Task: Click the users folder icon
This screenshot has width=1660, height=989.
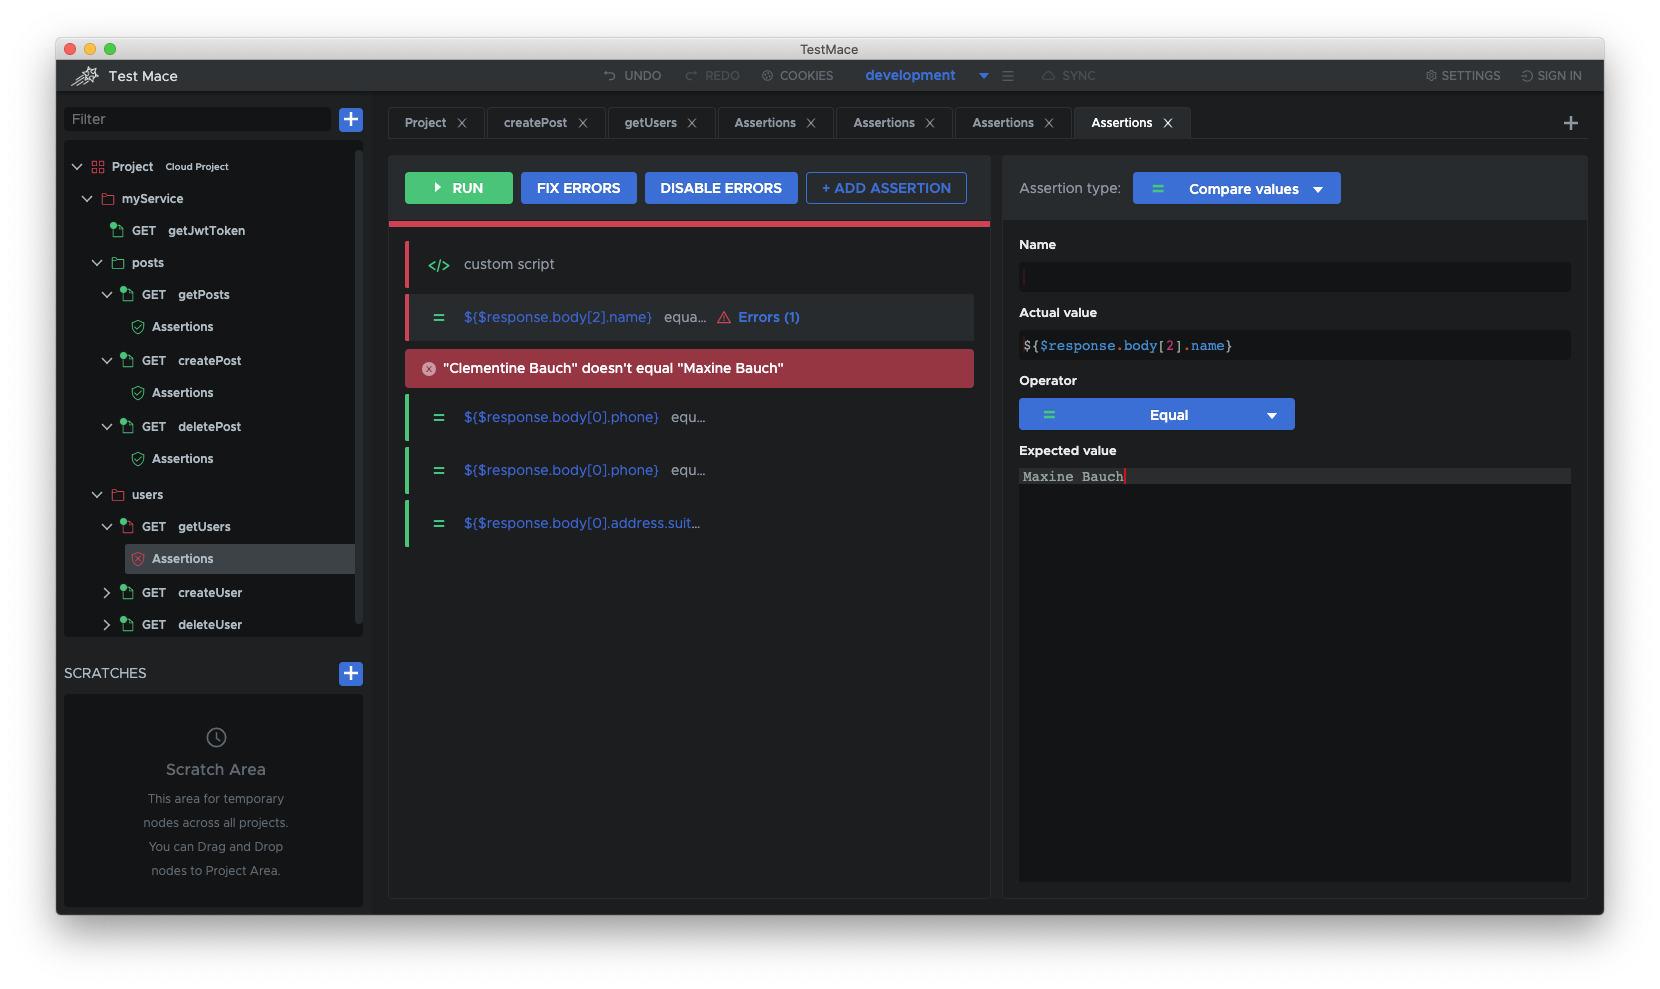Action: (x=118, y=495)
